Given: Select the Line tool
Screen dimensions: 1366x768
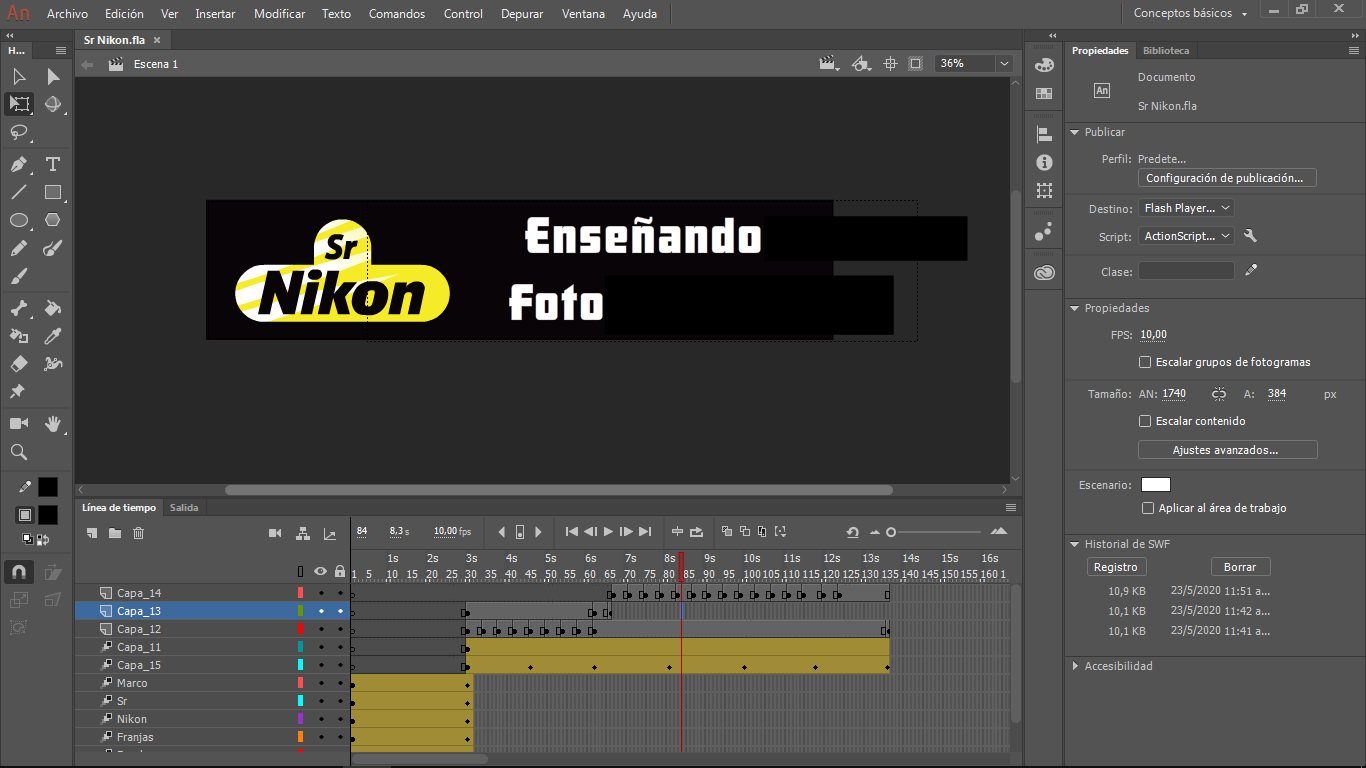Looking at the screenshot, I should (x=18, y=193).
